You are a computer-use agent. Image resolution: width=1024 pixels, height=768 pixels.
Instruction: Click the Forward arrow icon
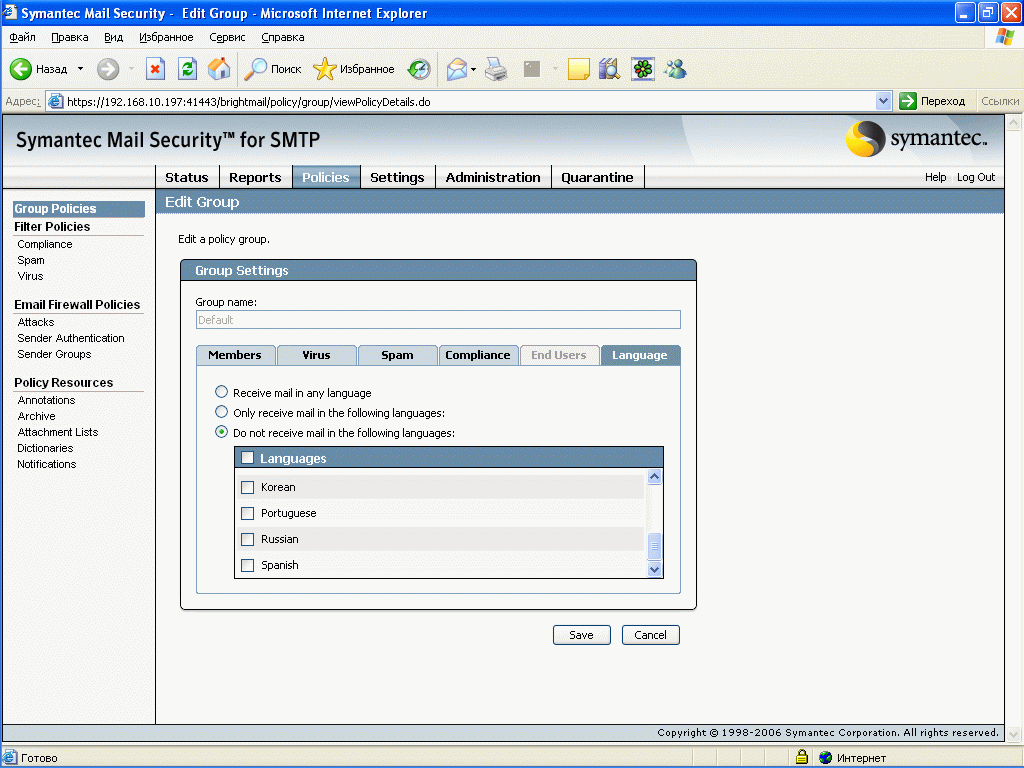click(x=108, y=69)
